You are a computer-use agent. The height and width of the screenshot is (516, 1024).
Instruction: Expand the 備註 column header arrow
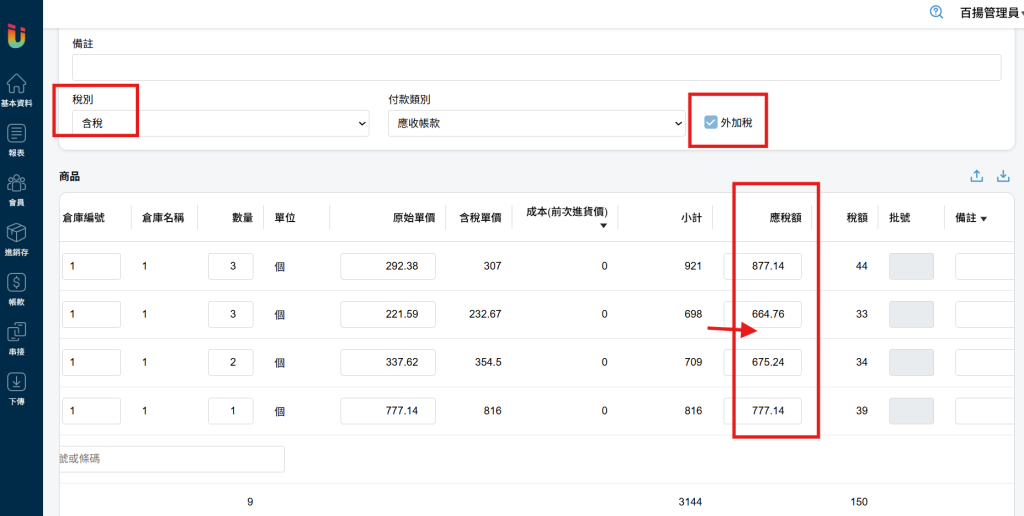pyautogui.click(x=984, y=219)
